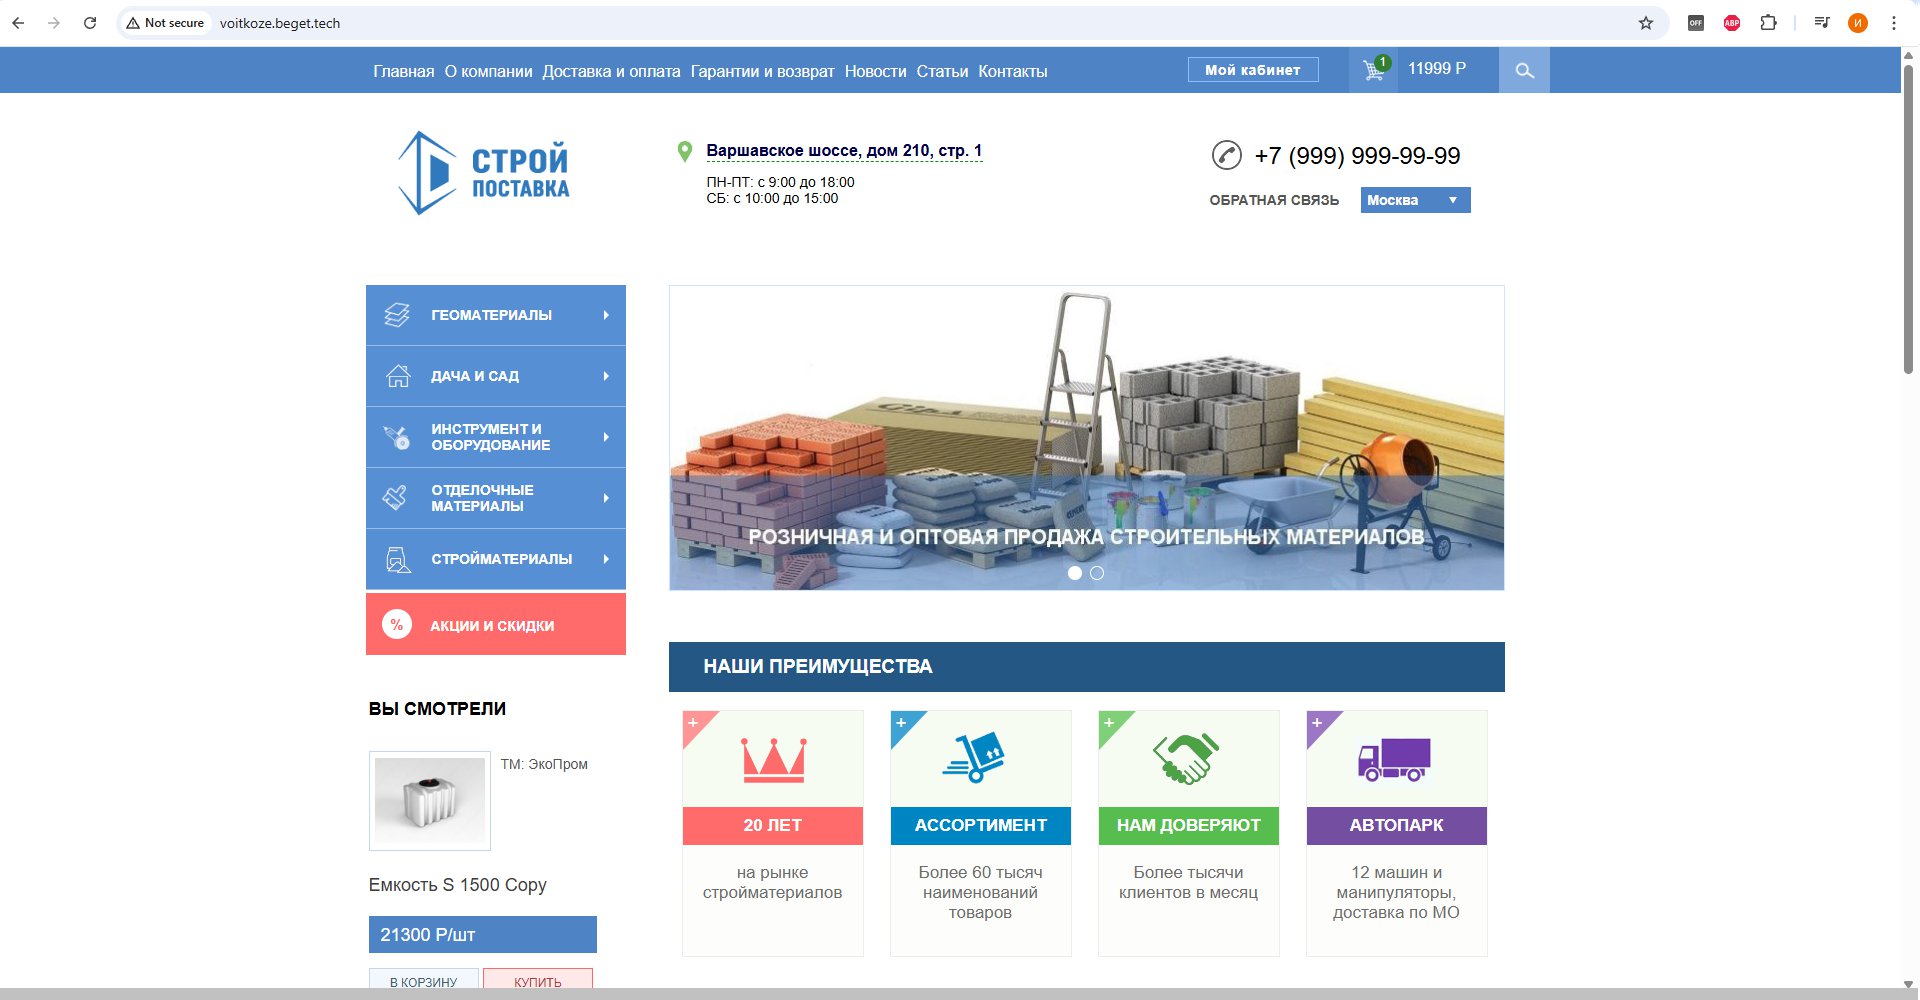Expand the Отделочные материалы submenu arrow
Viewport: 1920px width, 1000px height.
[606, 498]
